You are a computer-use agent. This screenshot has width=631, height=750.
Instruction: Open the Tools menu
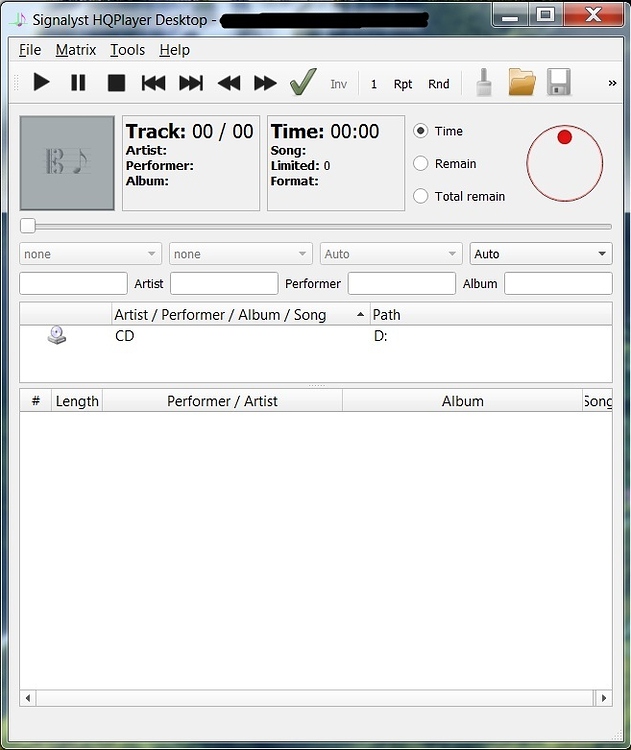(127, 50)
